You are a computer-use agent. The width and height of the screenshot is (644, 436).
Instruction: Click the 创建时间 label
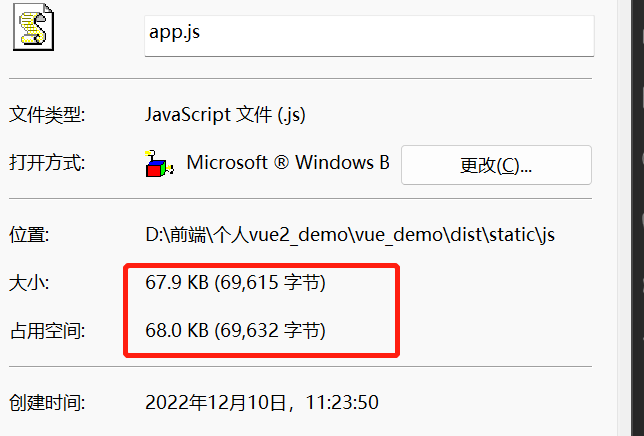point(47,403)
